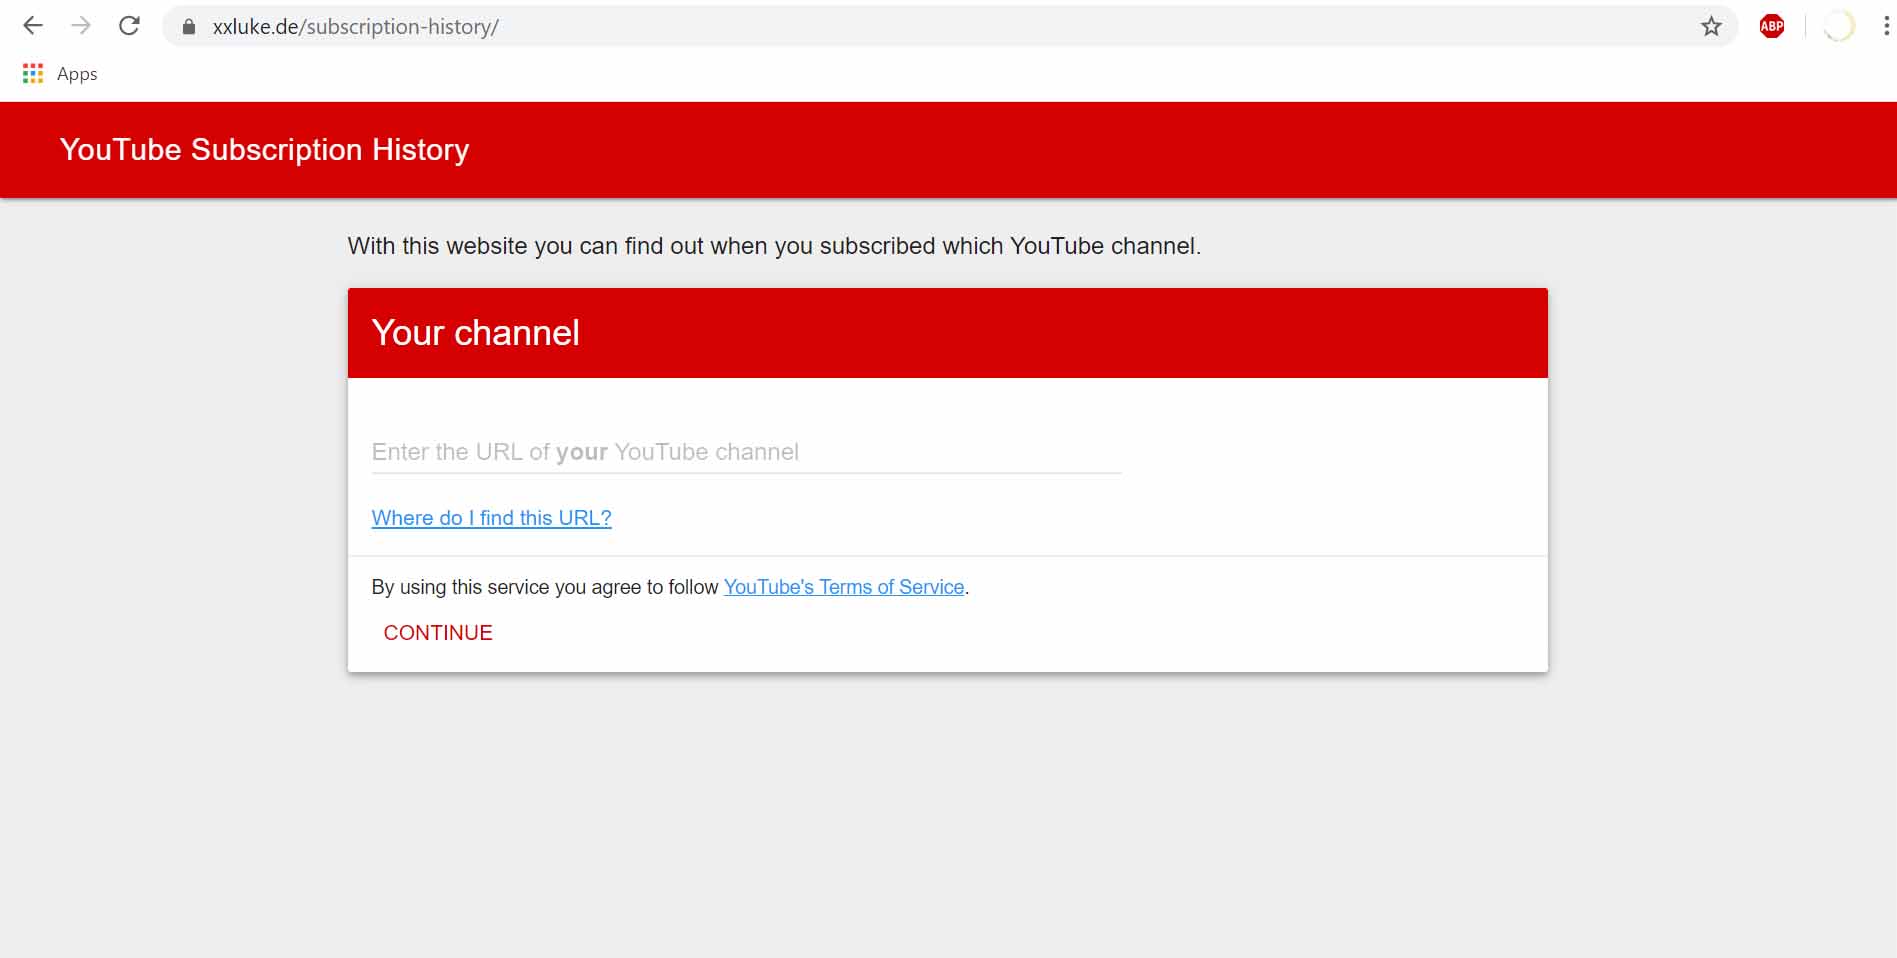
Task: Click the 'Your channel' card heading
Action: coord(475,333)
